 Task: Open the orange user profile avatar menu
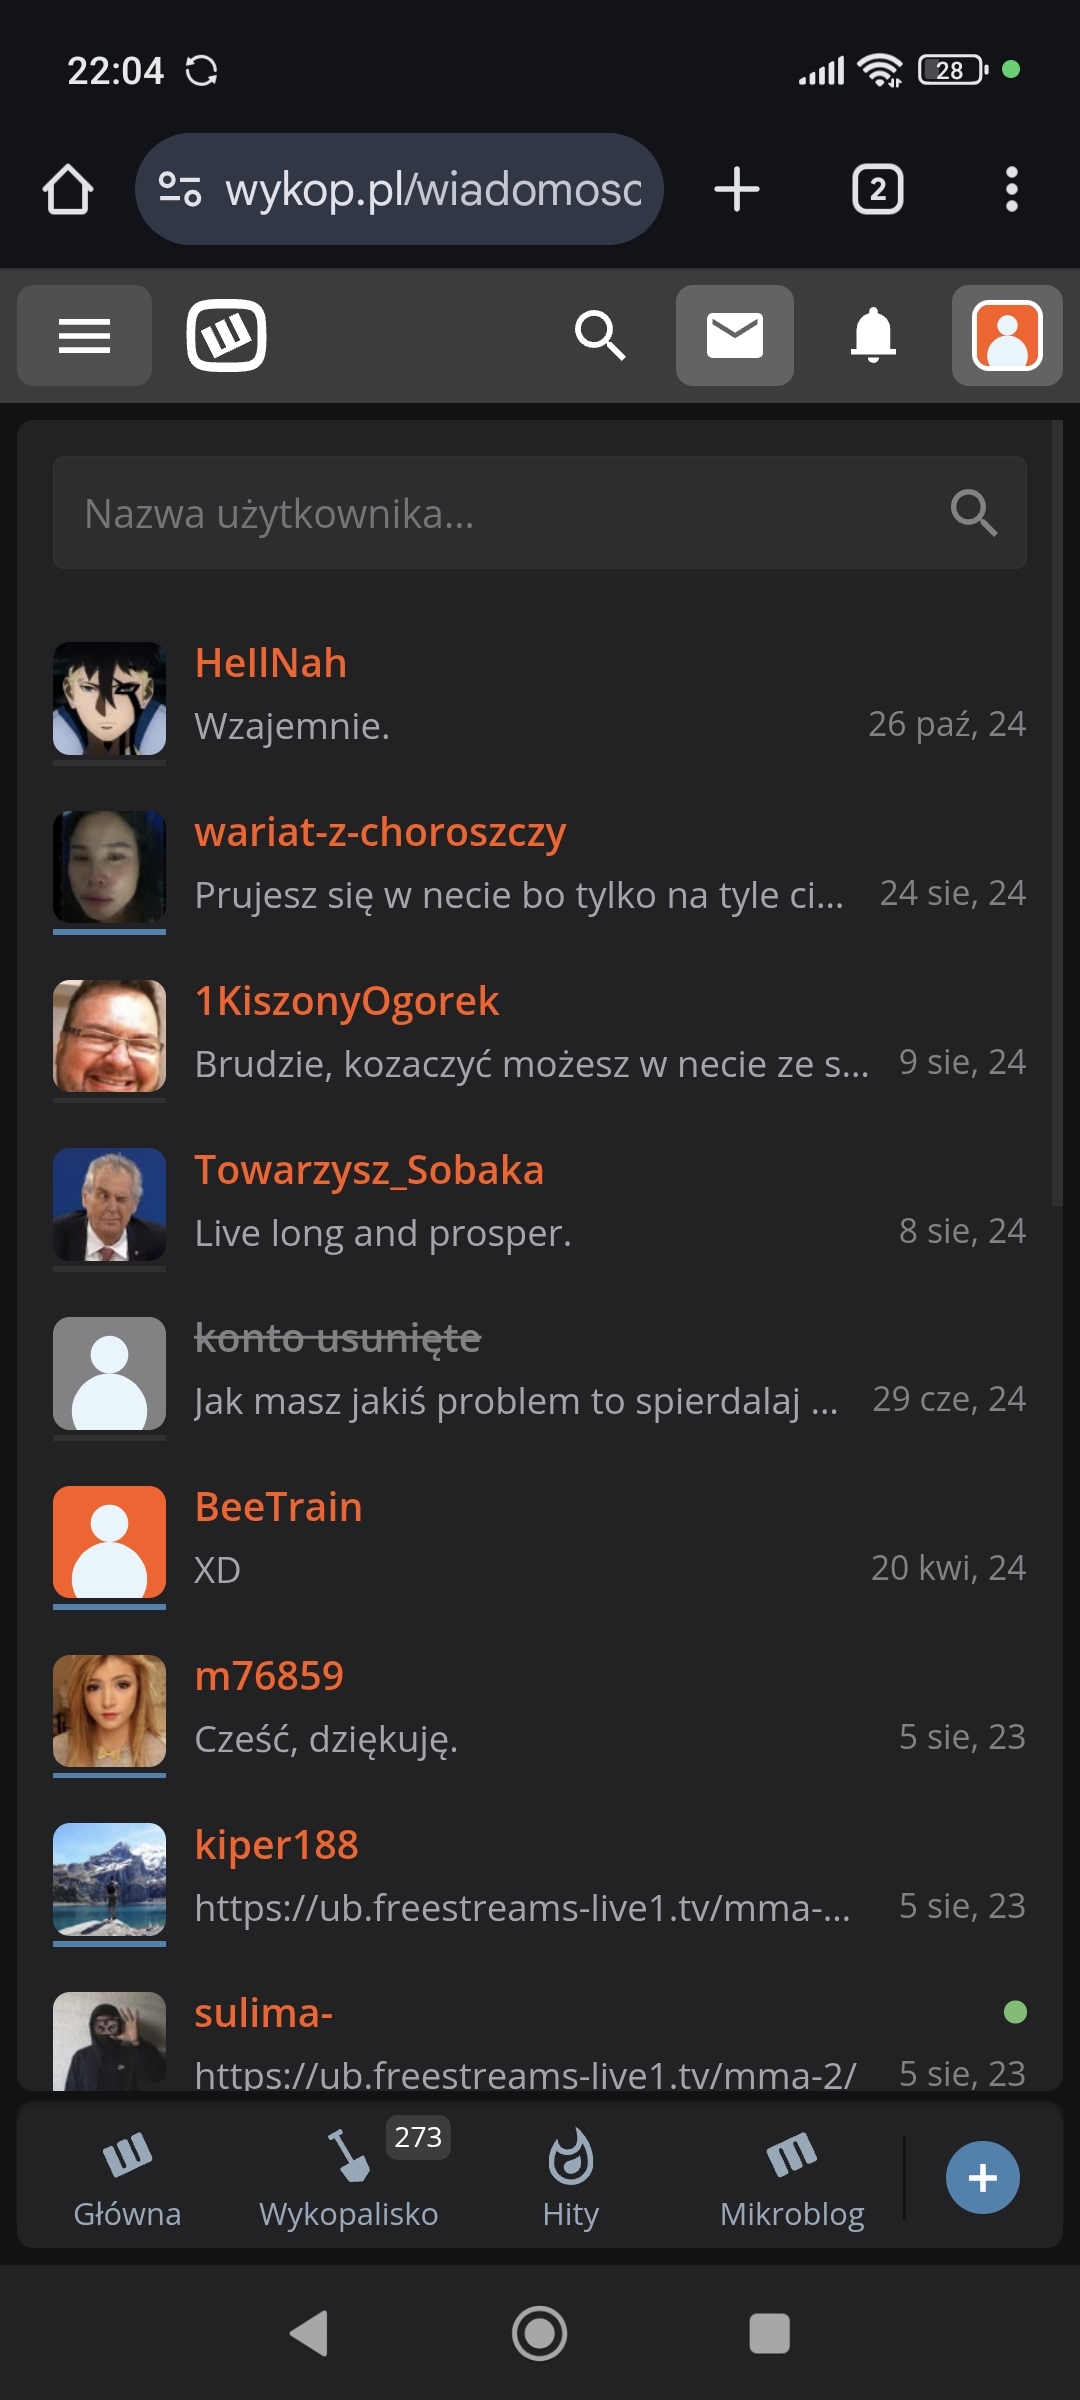coord(1007,335)
